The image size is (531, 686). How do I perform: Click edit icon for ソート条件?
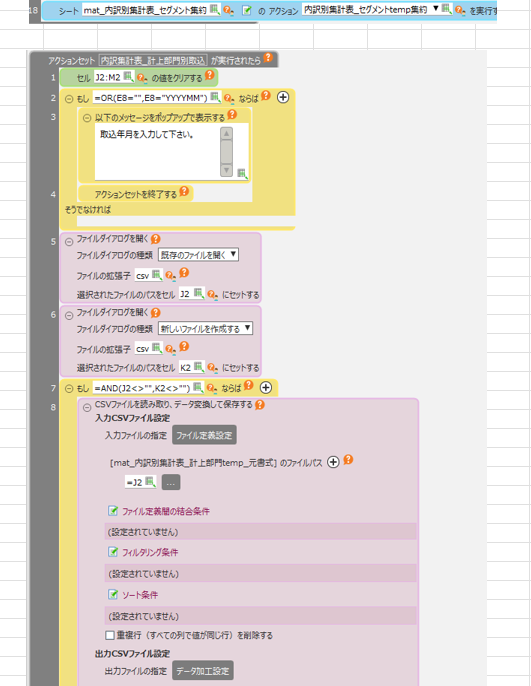pos(113,594)
